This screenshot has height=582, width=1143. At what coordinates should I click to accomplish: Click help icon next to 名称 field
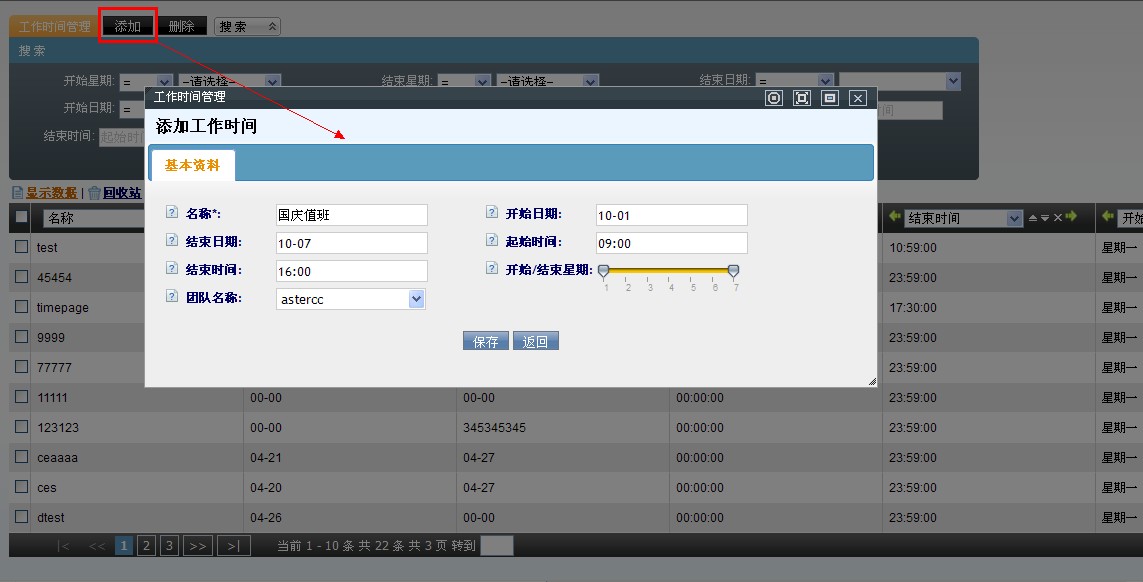point(171,213)
